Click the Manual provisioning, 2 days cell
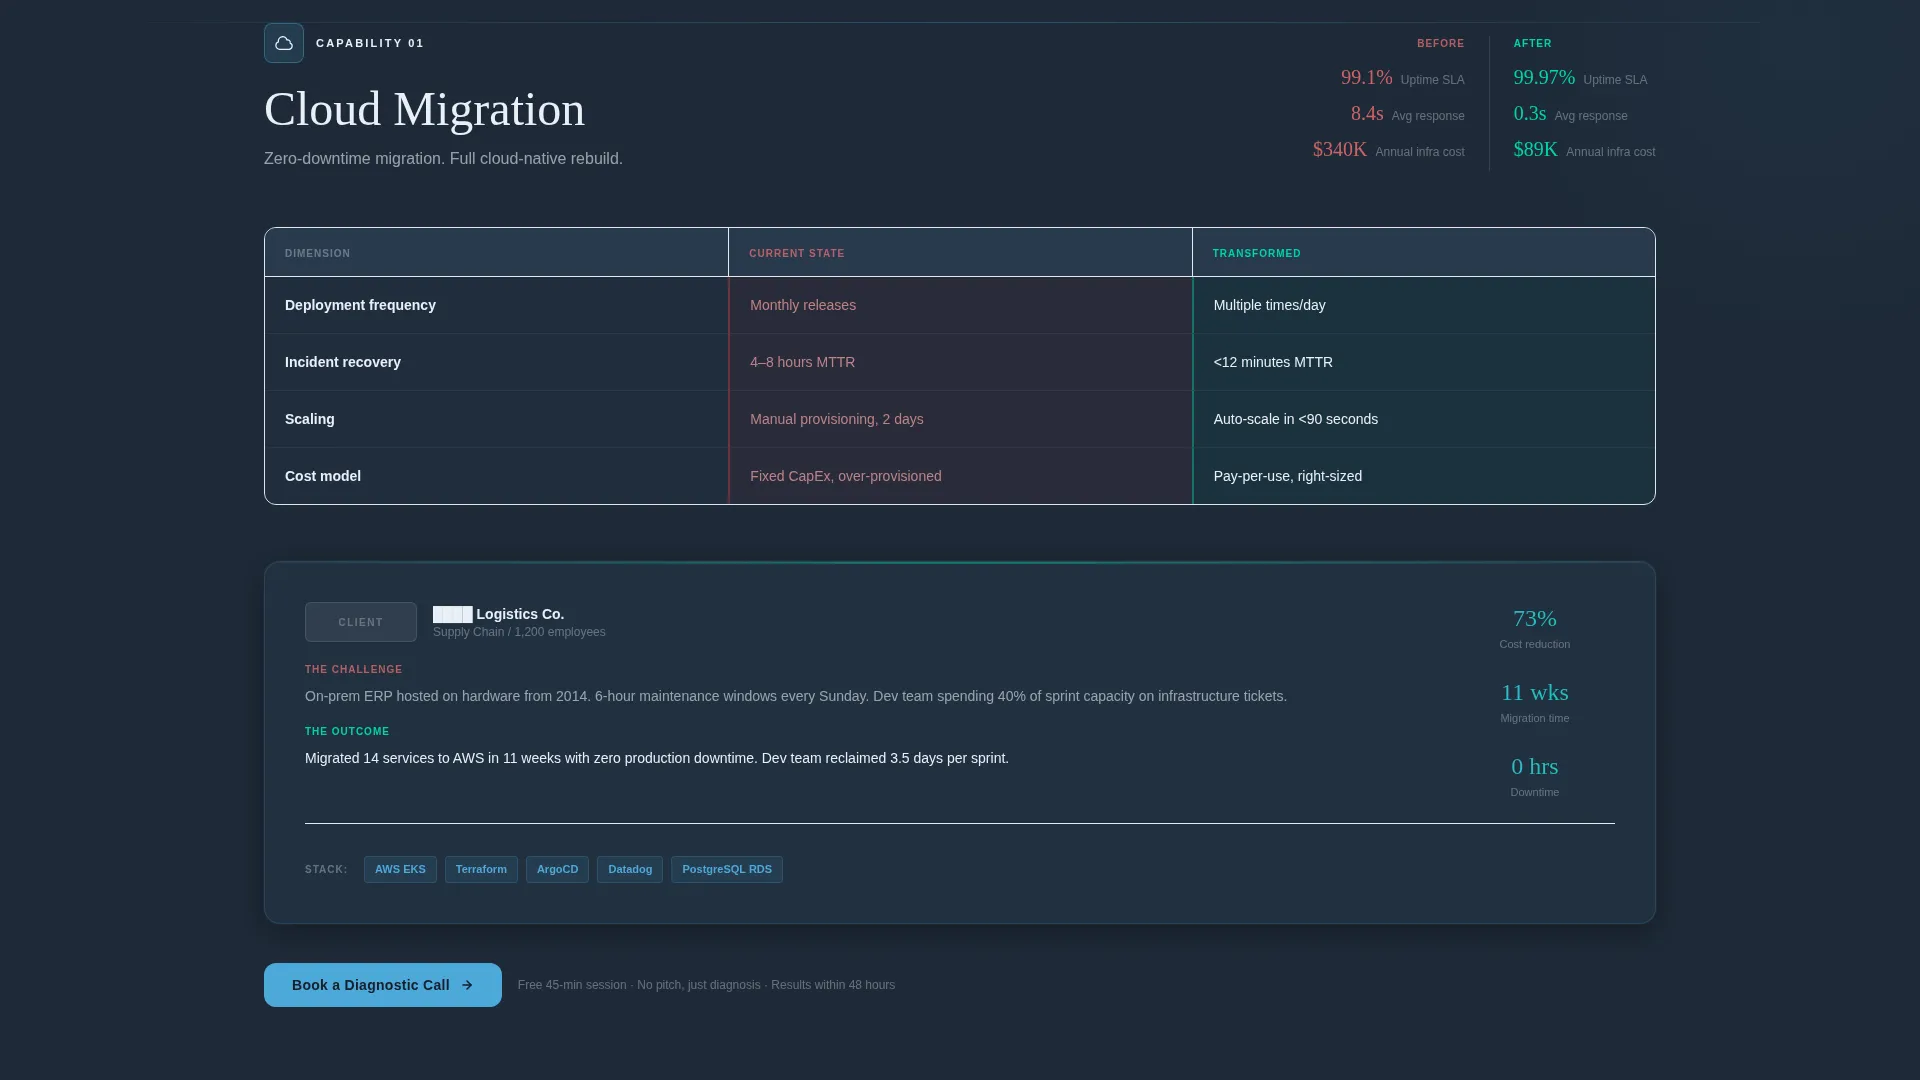 [961, 419]
